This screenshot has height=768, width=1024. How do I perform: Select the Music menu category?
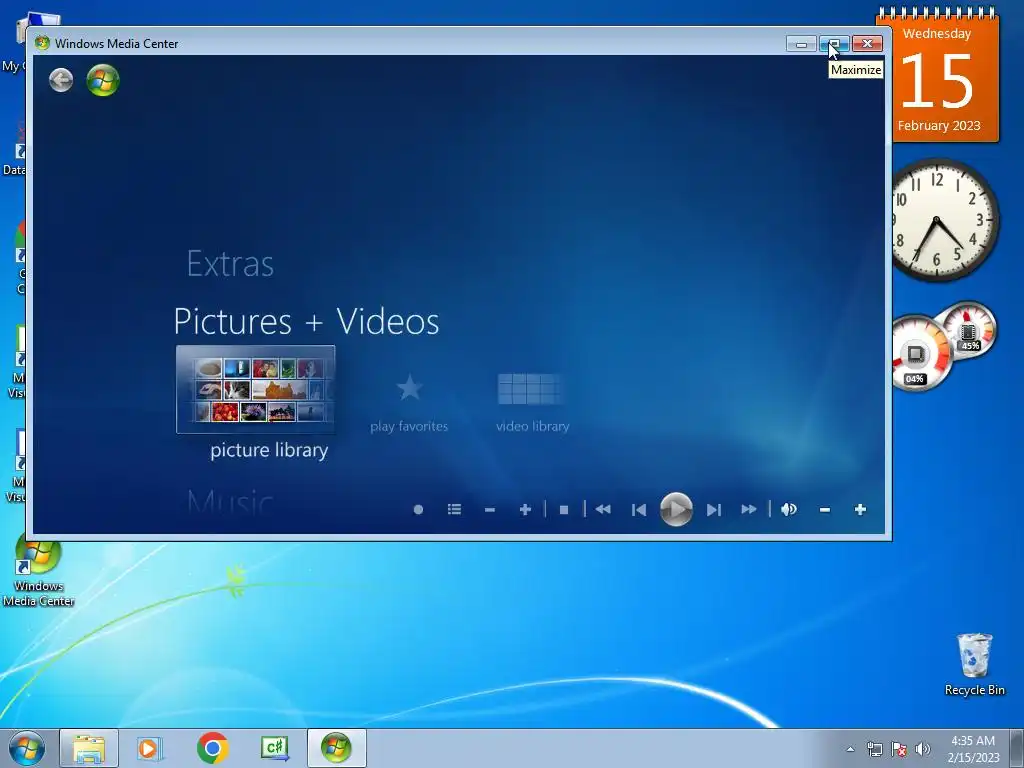230,503
